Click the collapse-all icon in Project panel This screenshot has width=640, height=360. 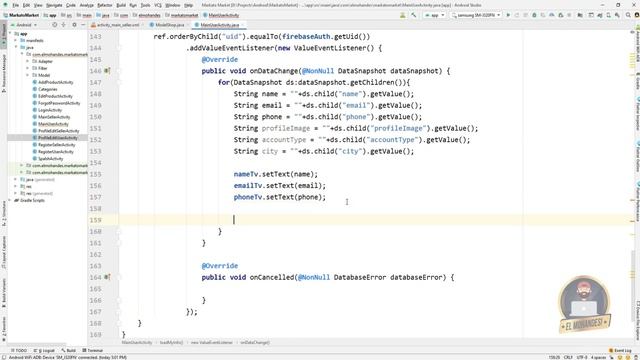click(64, 25)
